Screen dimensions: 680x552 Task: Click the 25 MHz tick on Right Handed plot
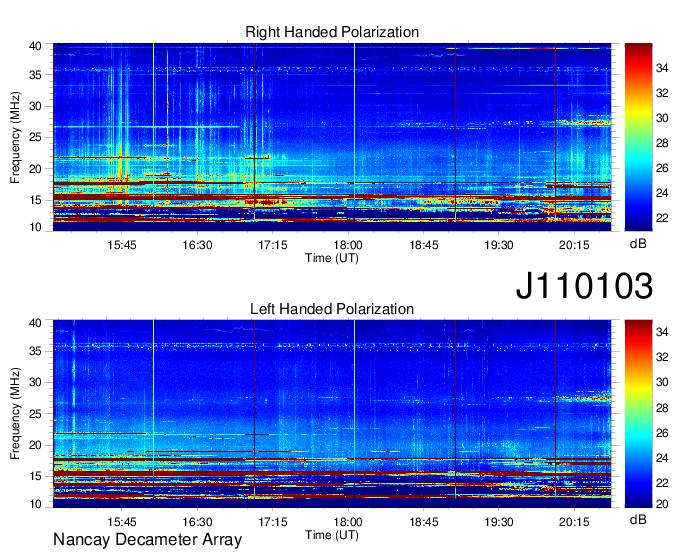[x=36, y=138]
